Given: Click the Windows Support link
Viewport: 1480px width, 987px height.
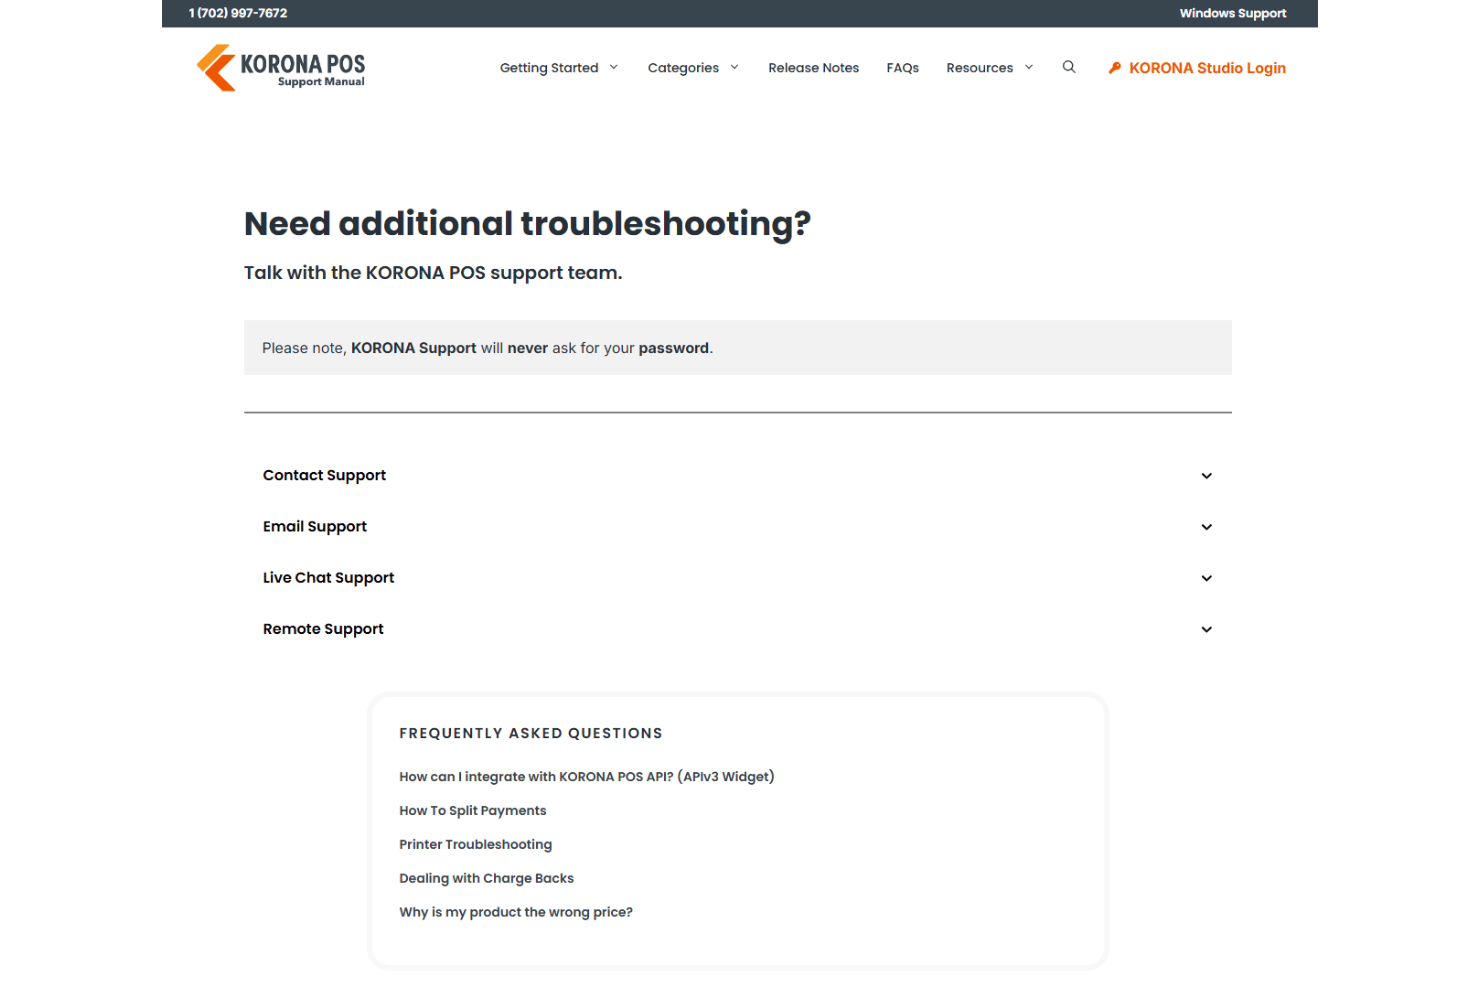Looking at the screenshot, I should (x=1233, y=13).
